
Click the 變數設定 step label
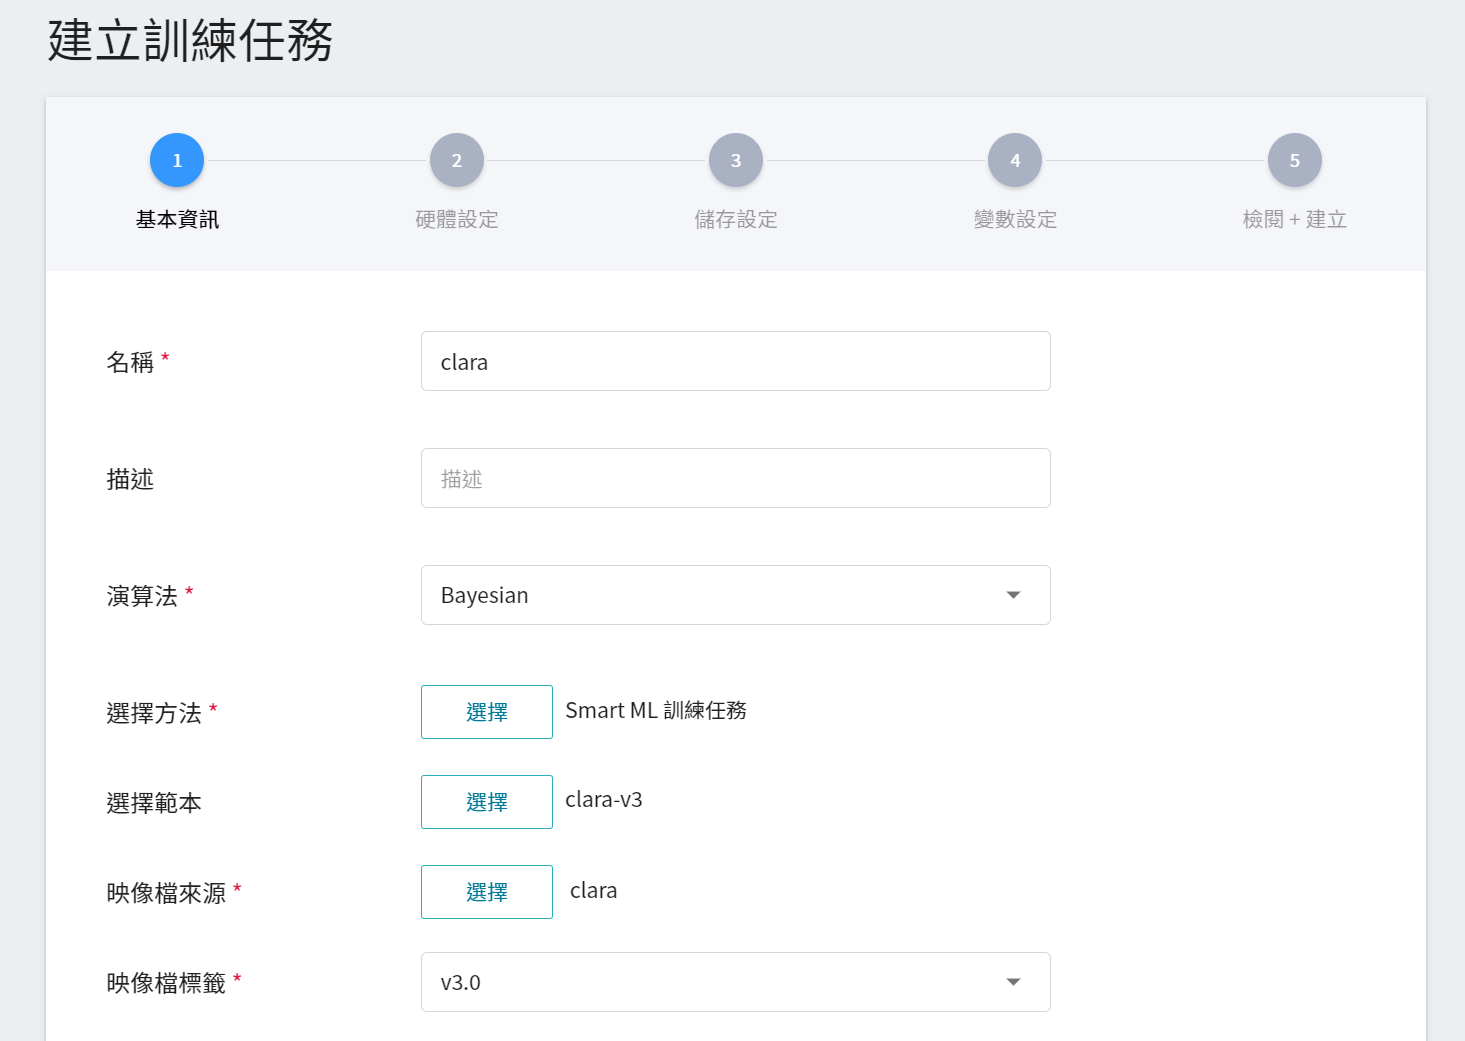pyautogui.click(x=1015, y=219)
